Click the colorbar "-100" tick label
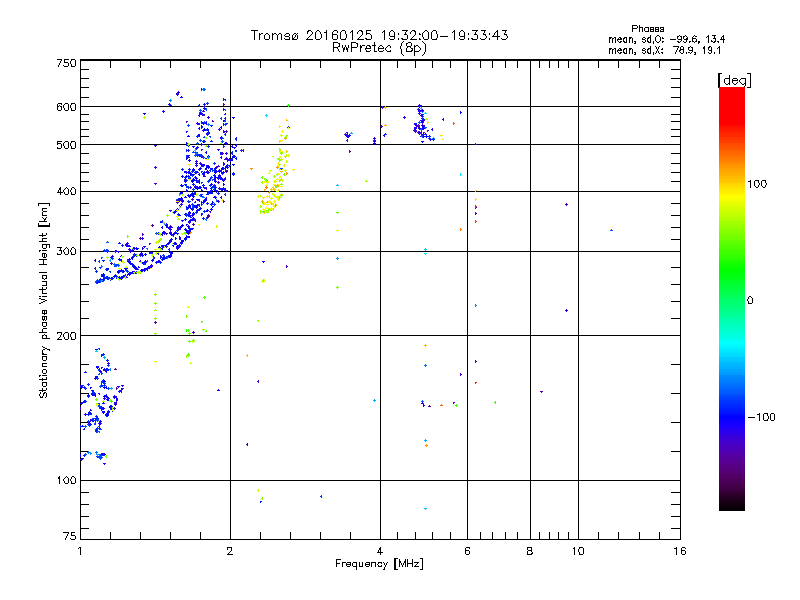 [x=761, y=417]
